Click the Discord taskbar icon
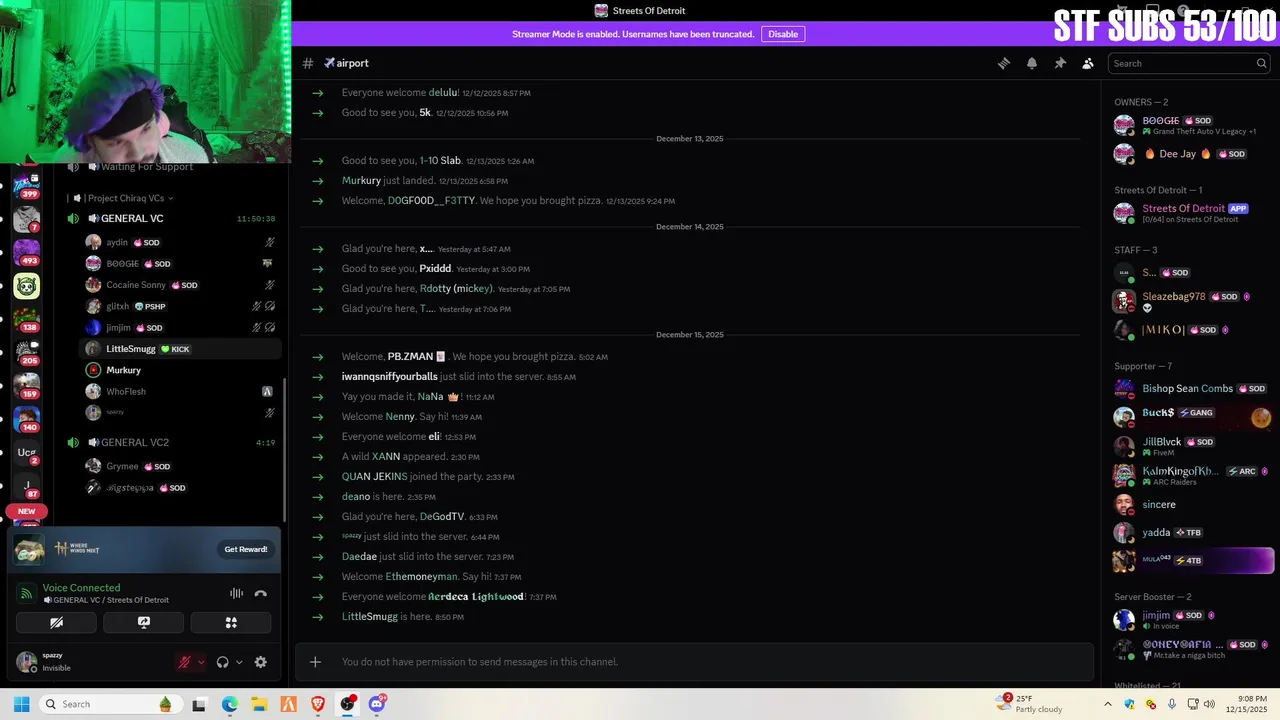This screenshot has height=720, width=1280. coord(377,704)
